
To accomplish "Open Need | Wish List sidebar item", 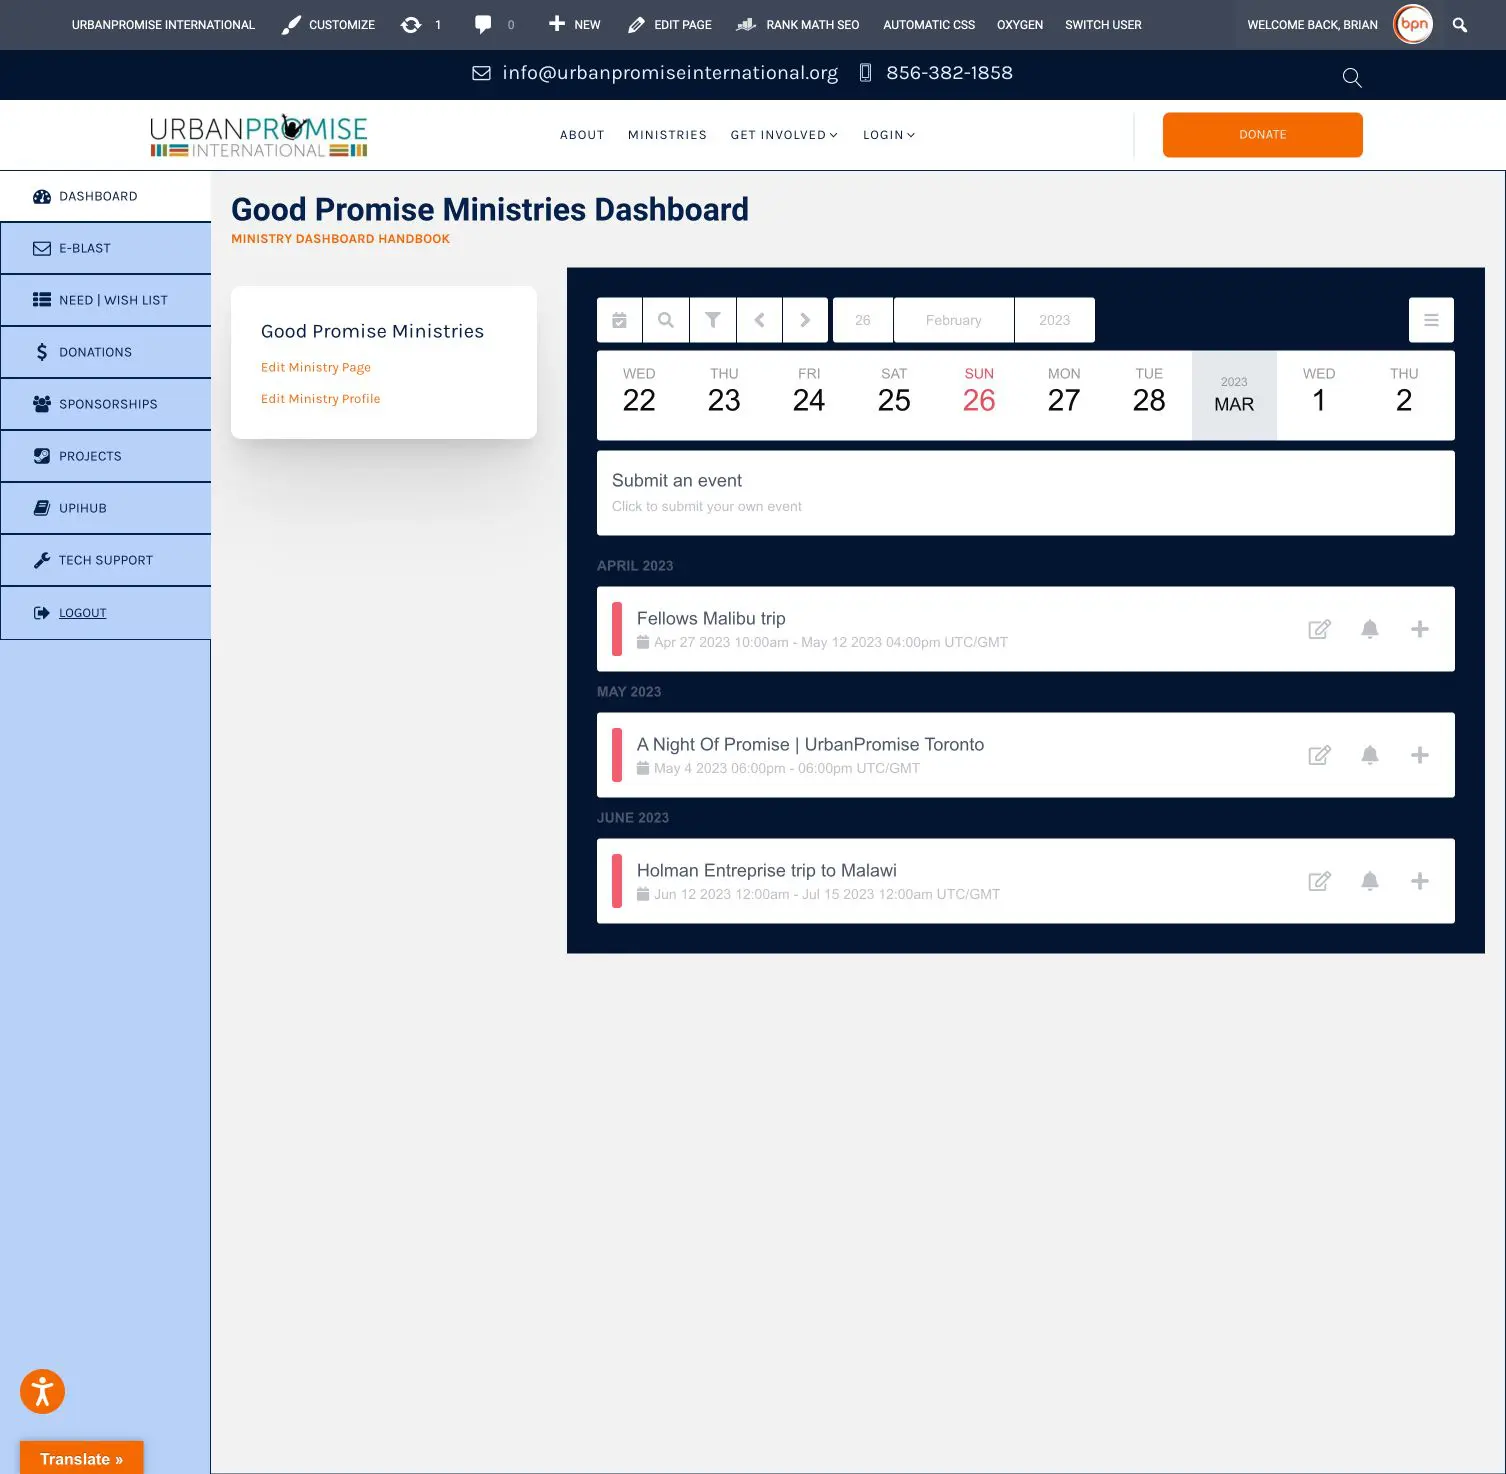I will (x=106, y=300).
